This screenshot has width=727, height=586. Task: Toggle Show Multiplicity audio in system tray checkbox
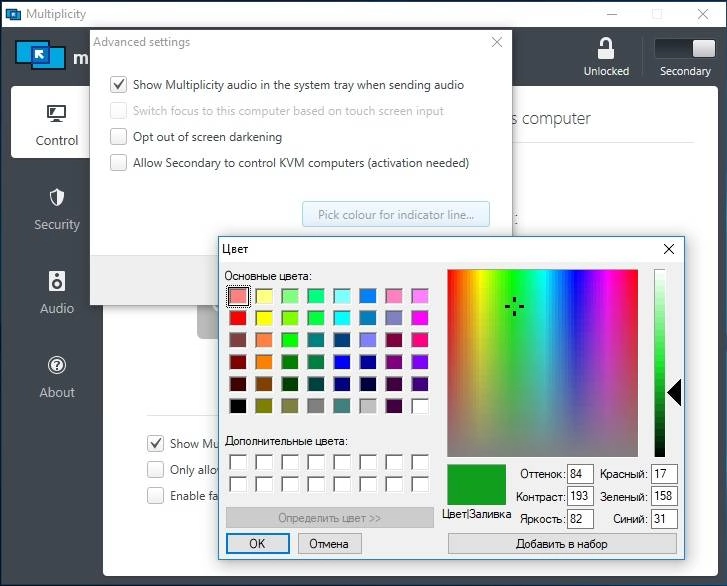(x=118, y=85)
